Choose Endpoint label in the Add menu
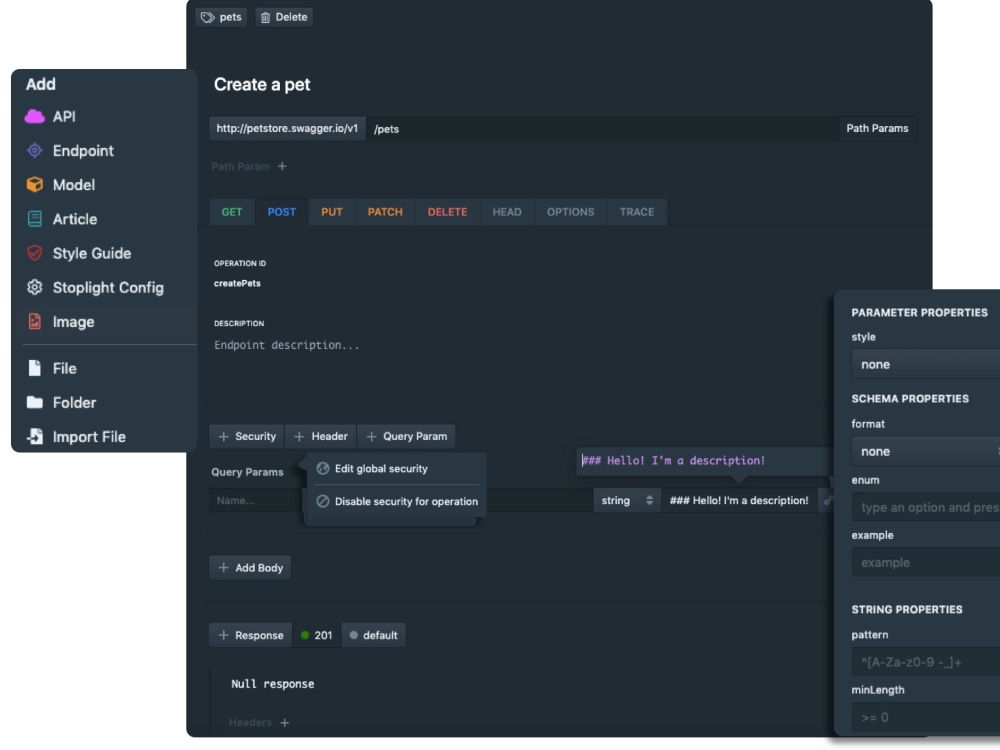Image resolution: width=1000 pixels, height=750 pixels. (x=83, y=151)
